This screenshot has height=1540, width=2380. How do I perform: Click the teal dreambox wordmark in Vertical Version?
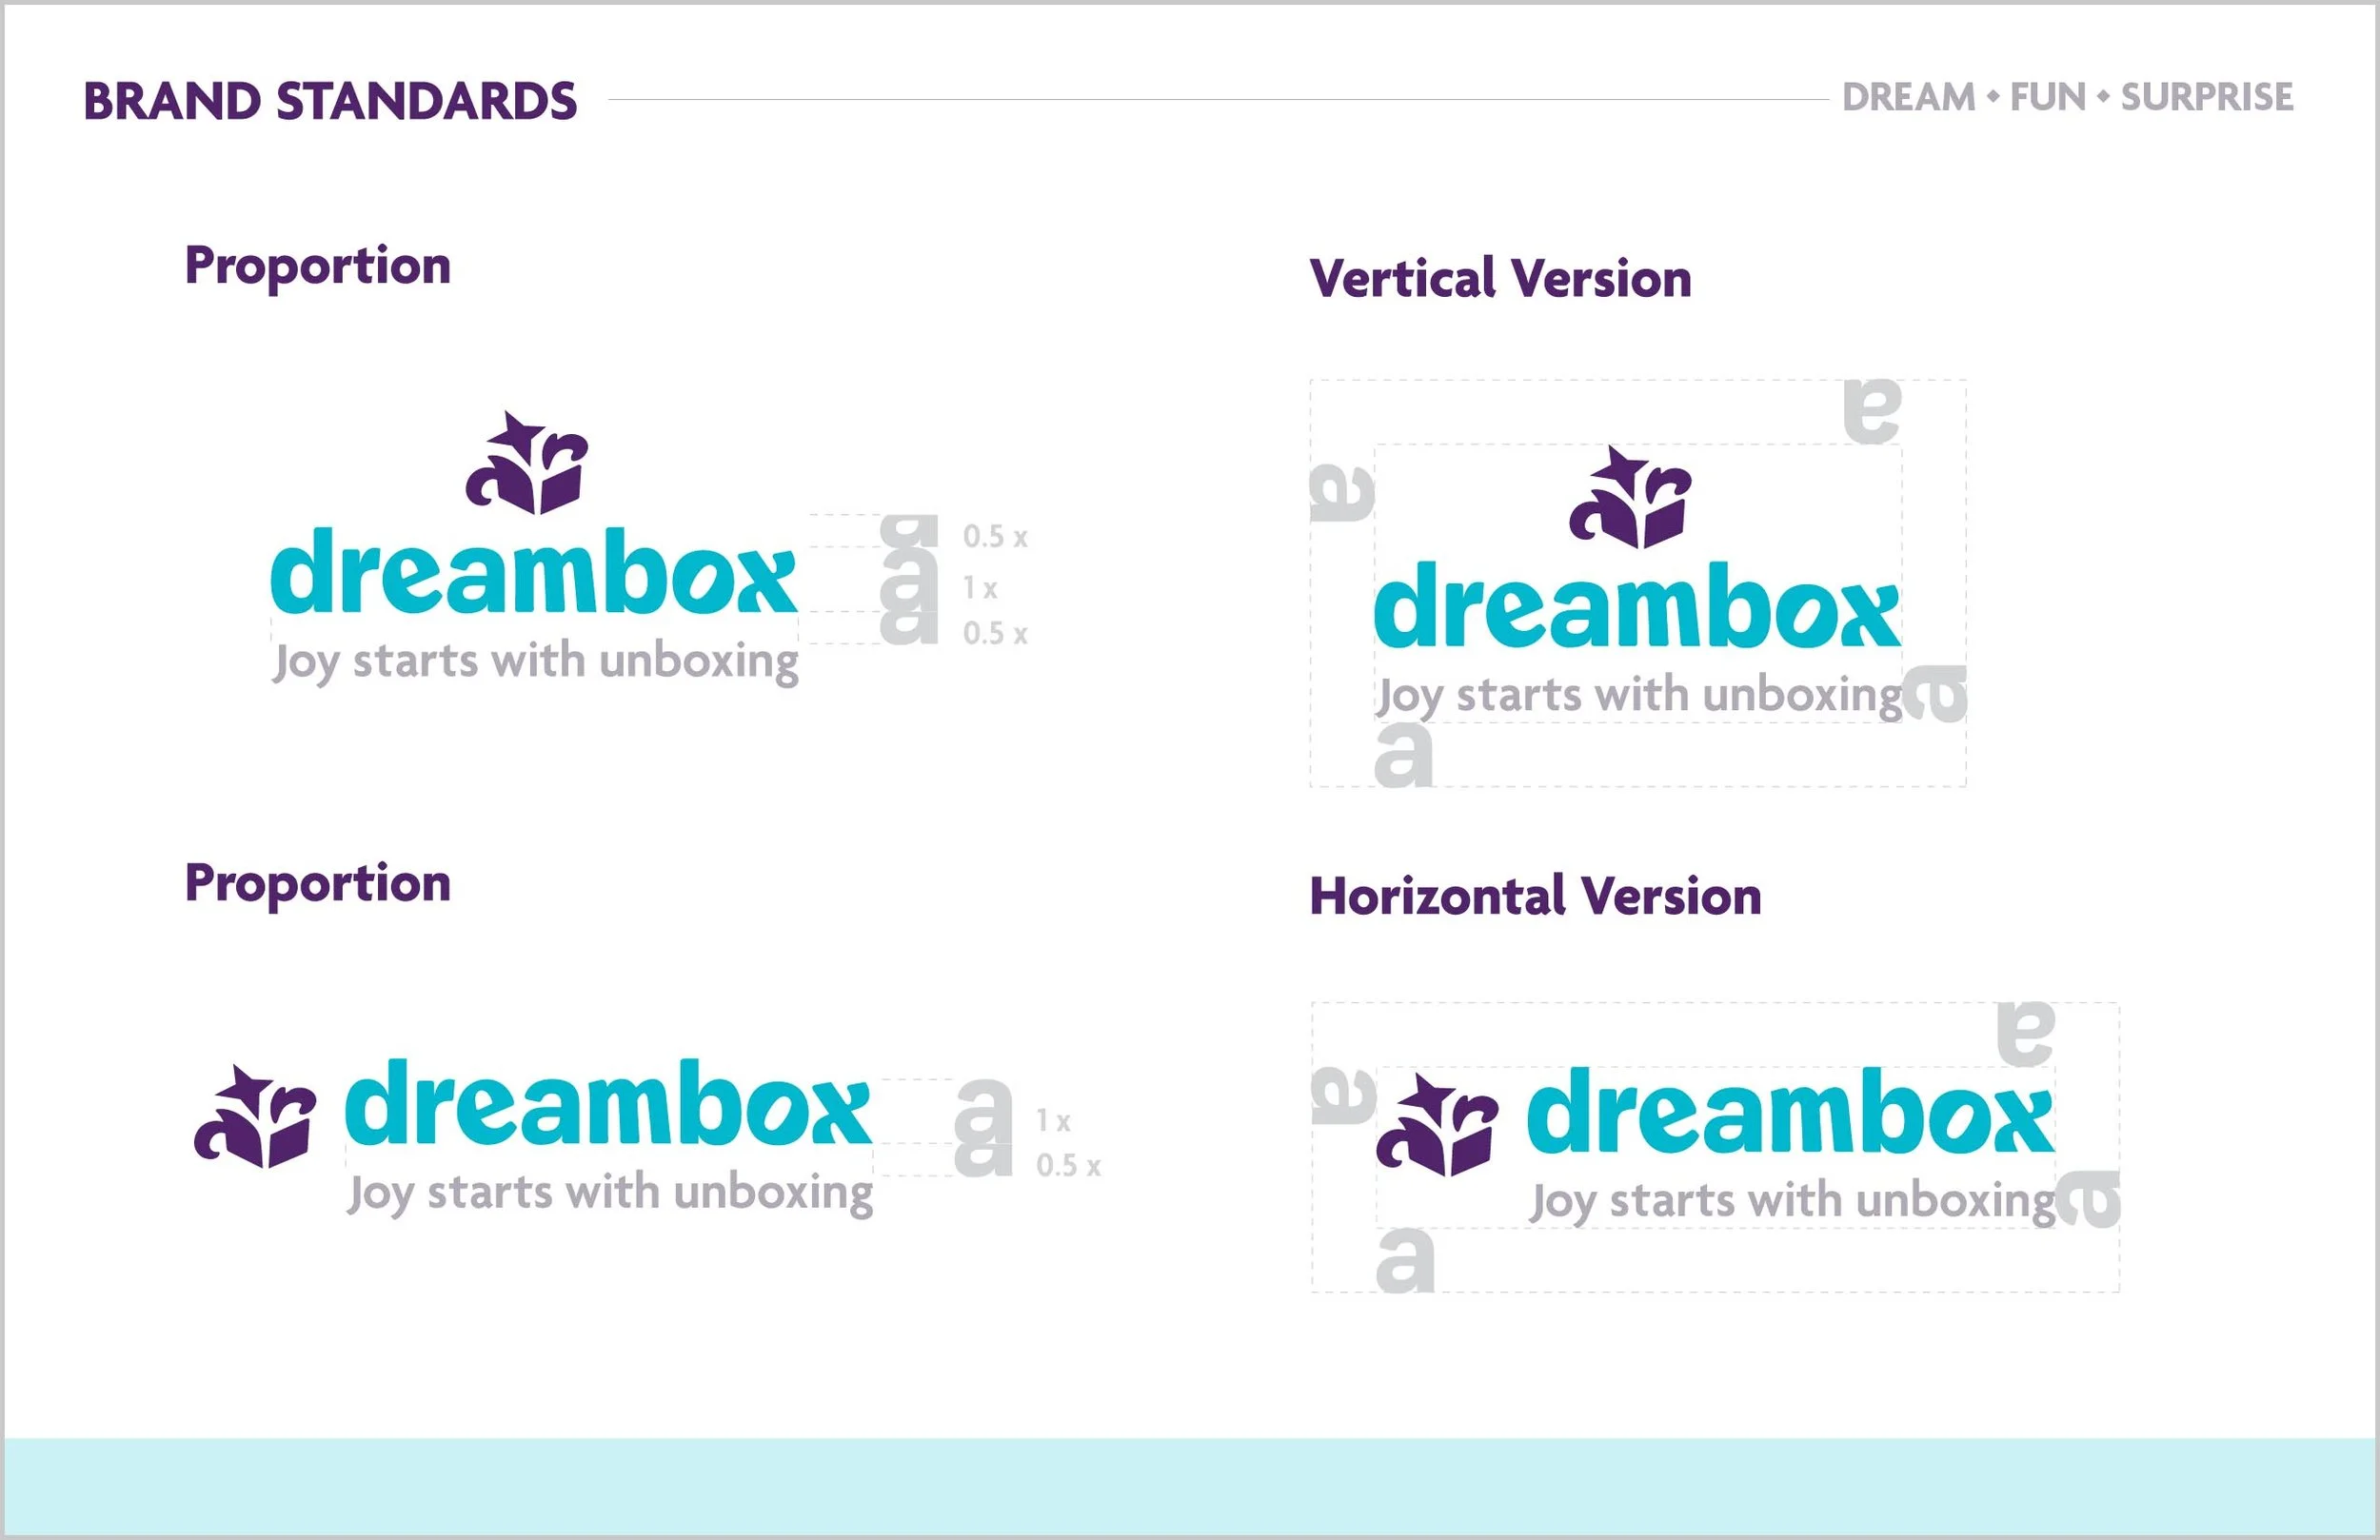[1637, 606]
